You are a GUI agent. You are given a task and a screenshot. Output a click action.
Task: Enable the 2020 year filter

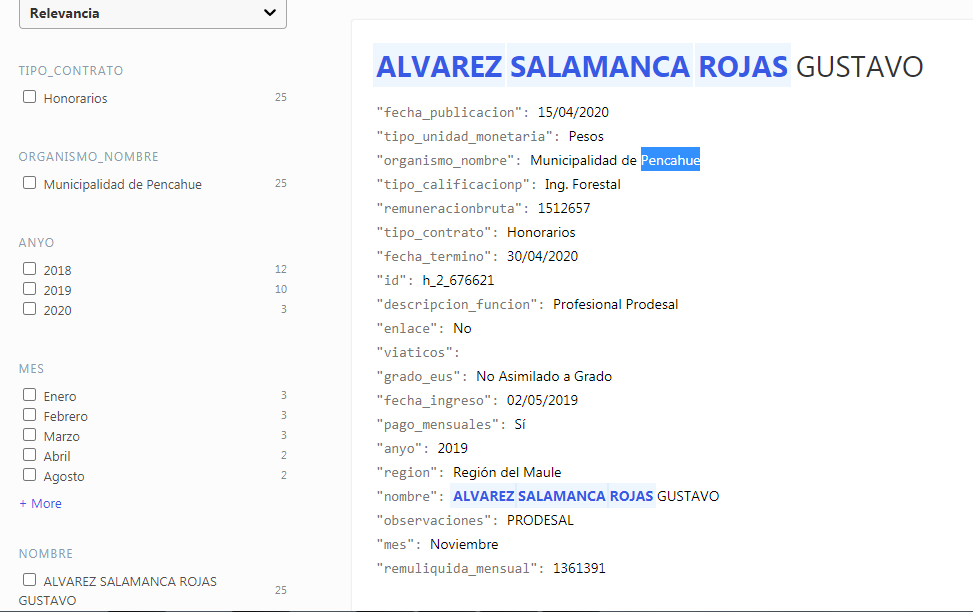tap(29, 308)
